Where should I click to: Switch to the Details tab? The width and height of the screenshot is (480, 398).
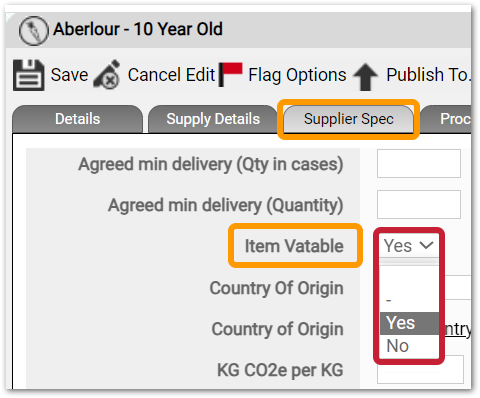coord(78,119)
